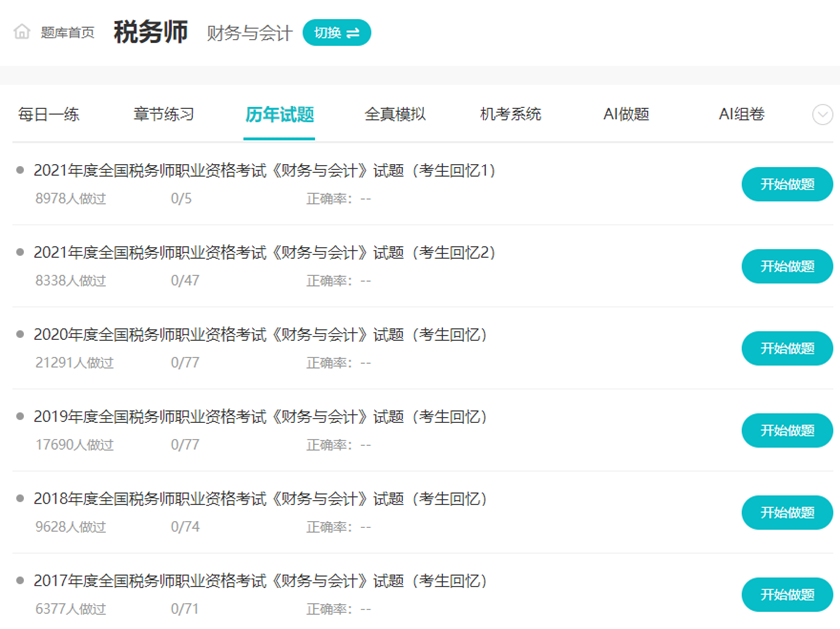840x629 pixels.
Task: Click the bullet dot before 2020年度试题
Action: (x=22, y=334)
